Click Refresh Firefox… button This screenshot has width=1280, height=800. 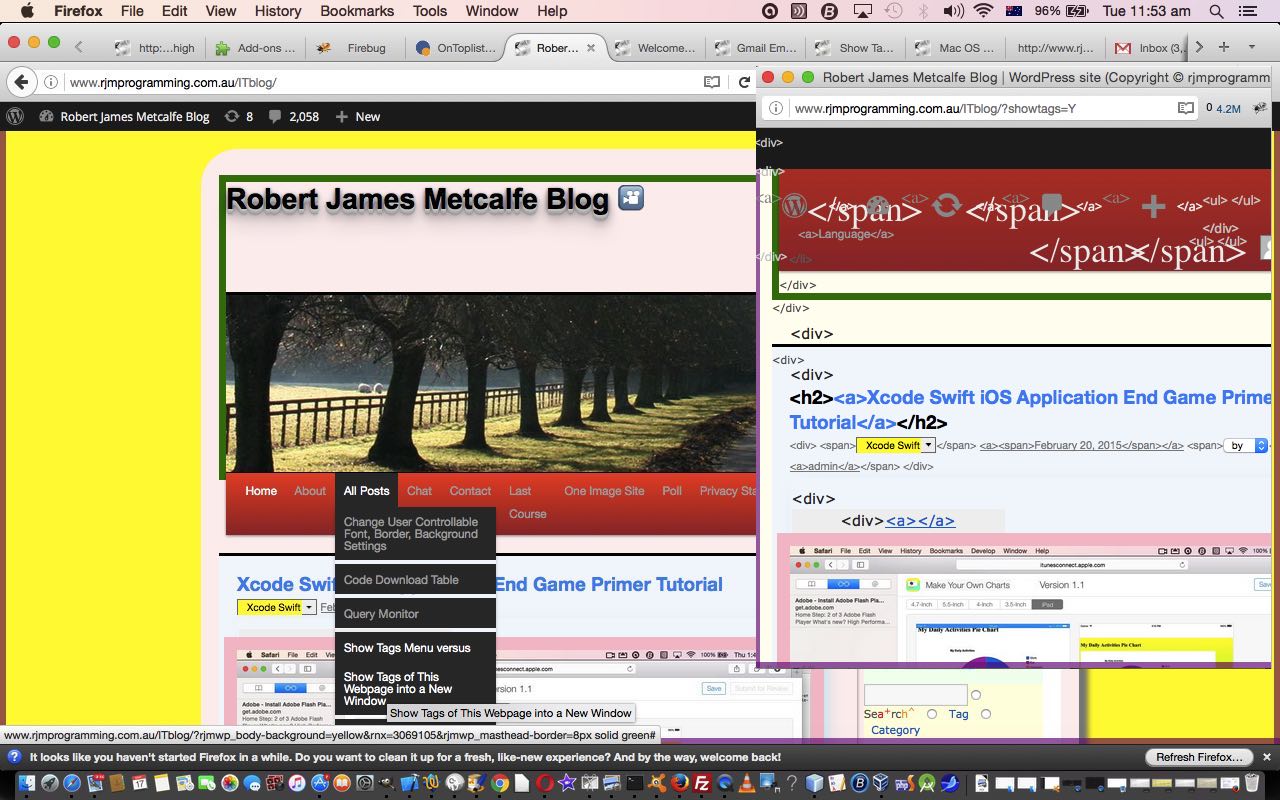tap(1199, 757)
